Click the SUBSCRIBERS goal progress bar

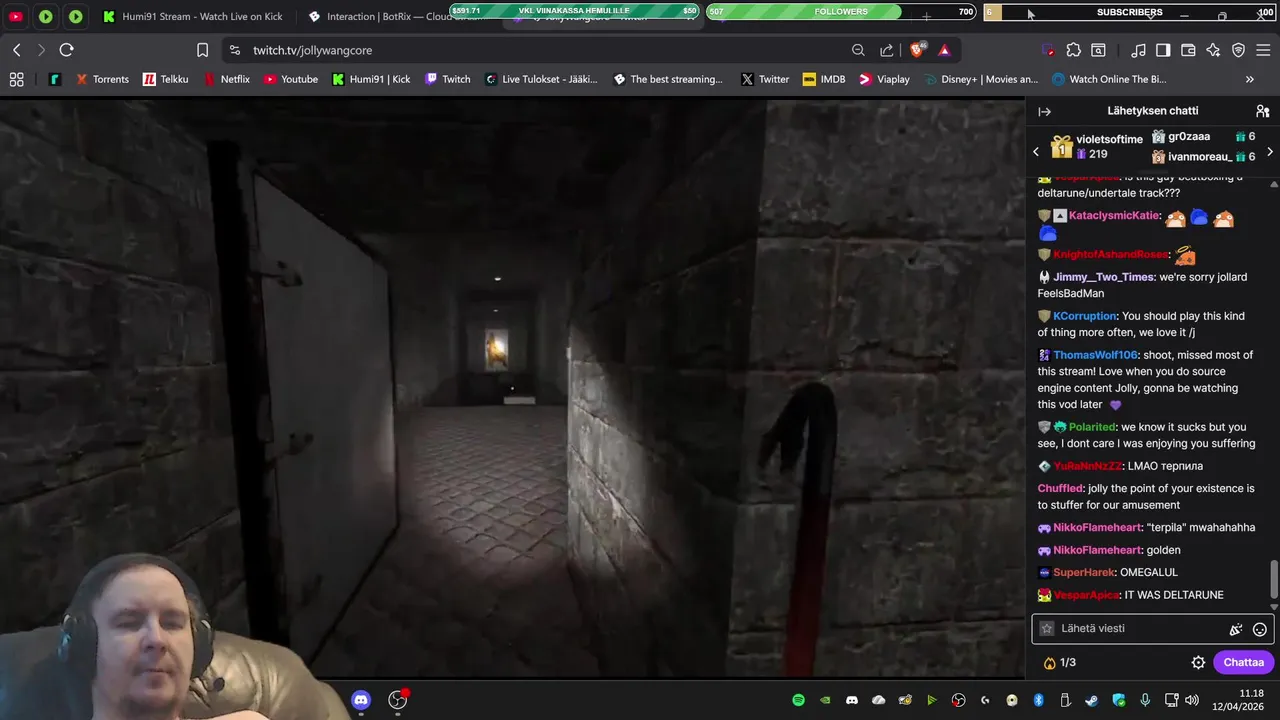click(x=1130, y=12)
